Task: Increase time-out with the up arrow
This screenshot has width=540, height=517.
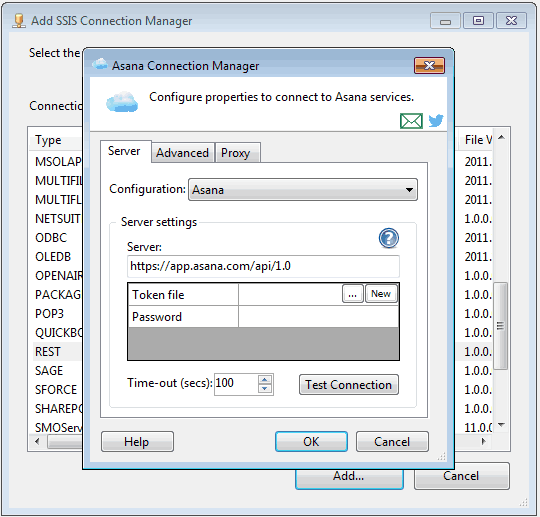Action: coord(265,380)
